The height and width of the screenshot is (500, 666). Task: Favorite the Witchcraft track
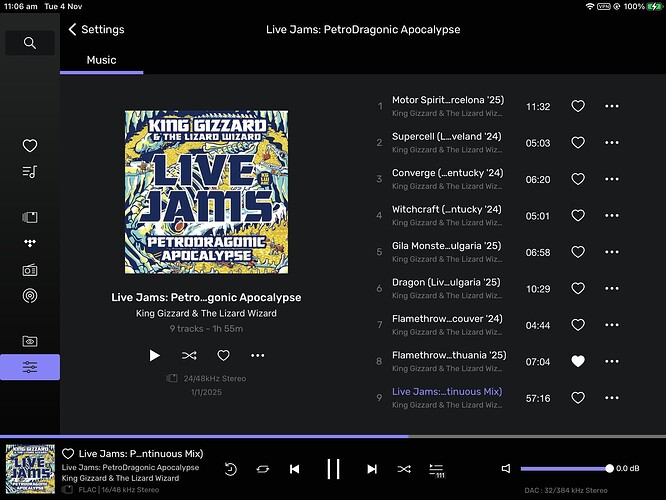tap(578, 215)
